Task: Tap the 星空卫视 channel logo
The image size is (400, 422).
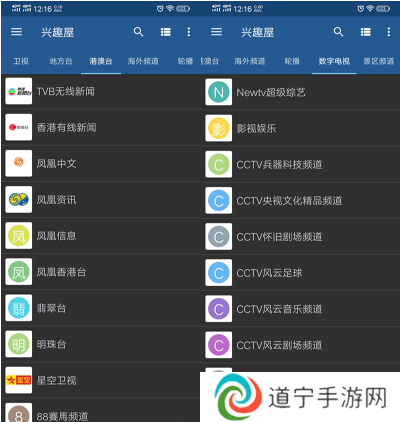Action: point(19,380)
